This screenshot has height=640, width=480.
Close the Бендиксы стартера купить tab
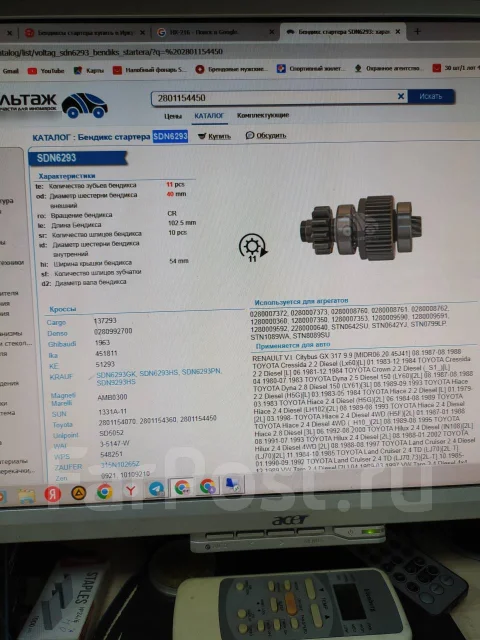[x=142, y=33]
